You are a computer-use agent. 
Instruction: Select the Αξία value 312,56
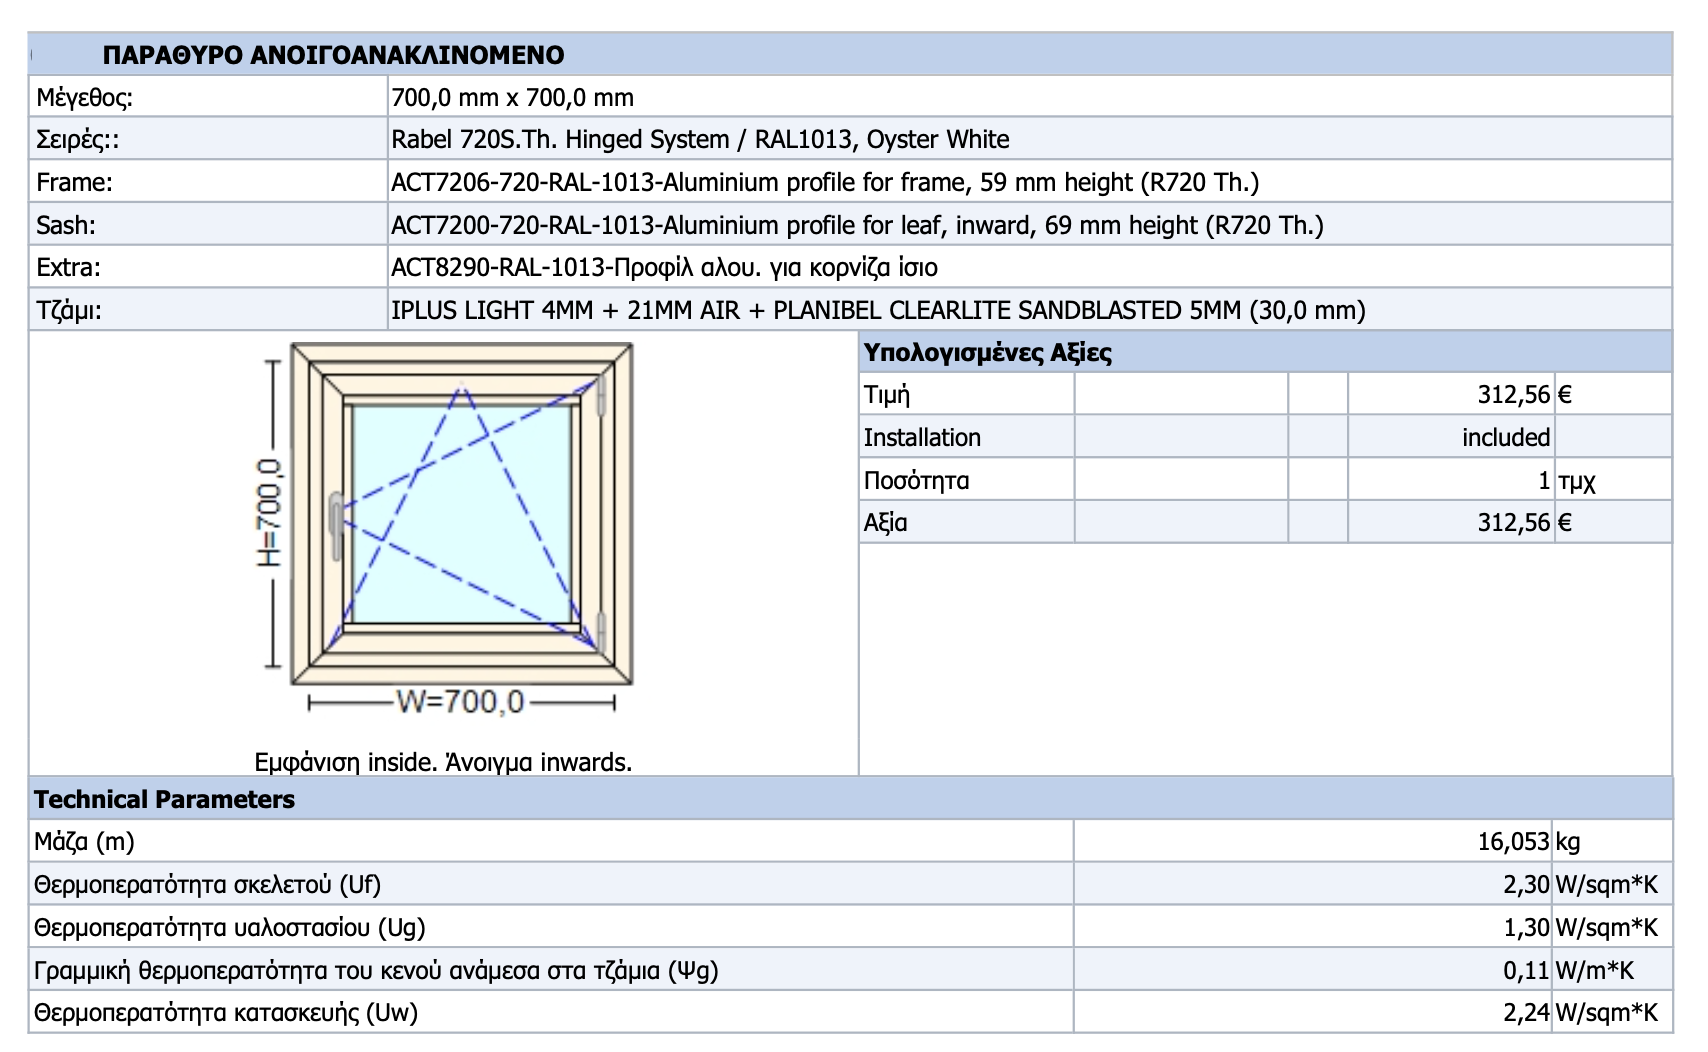coord(1514,522)
